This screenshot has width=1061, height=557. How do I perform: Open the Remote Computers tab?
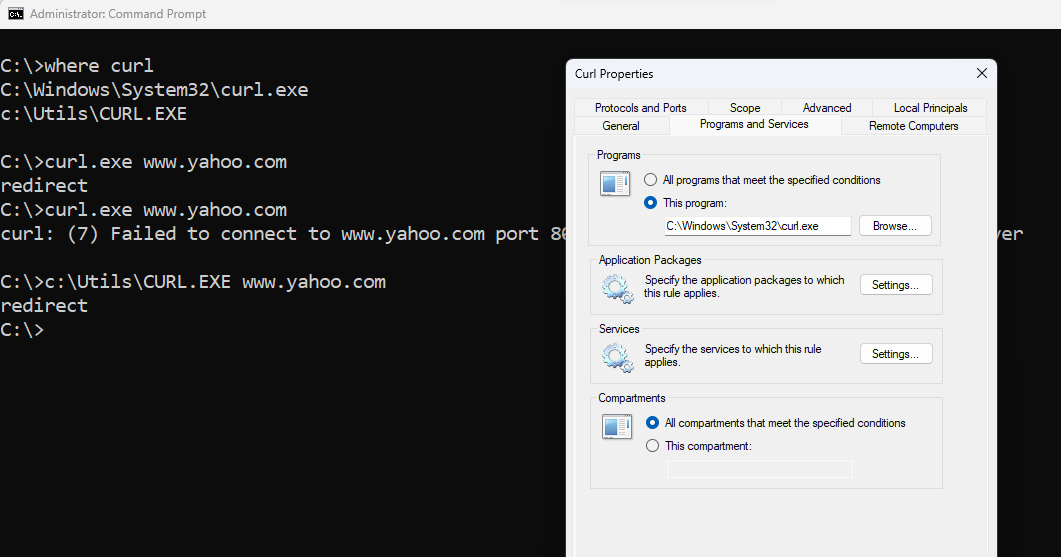913,126
